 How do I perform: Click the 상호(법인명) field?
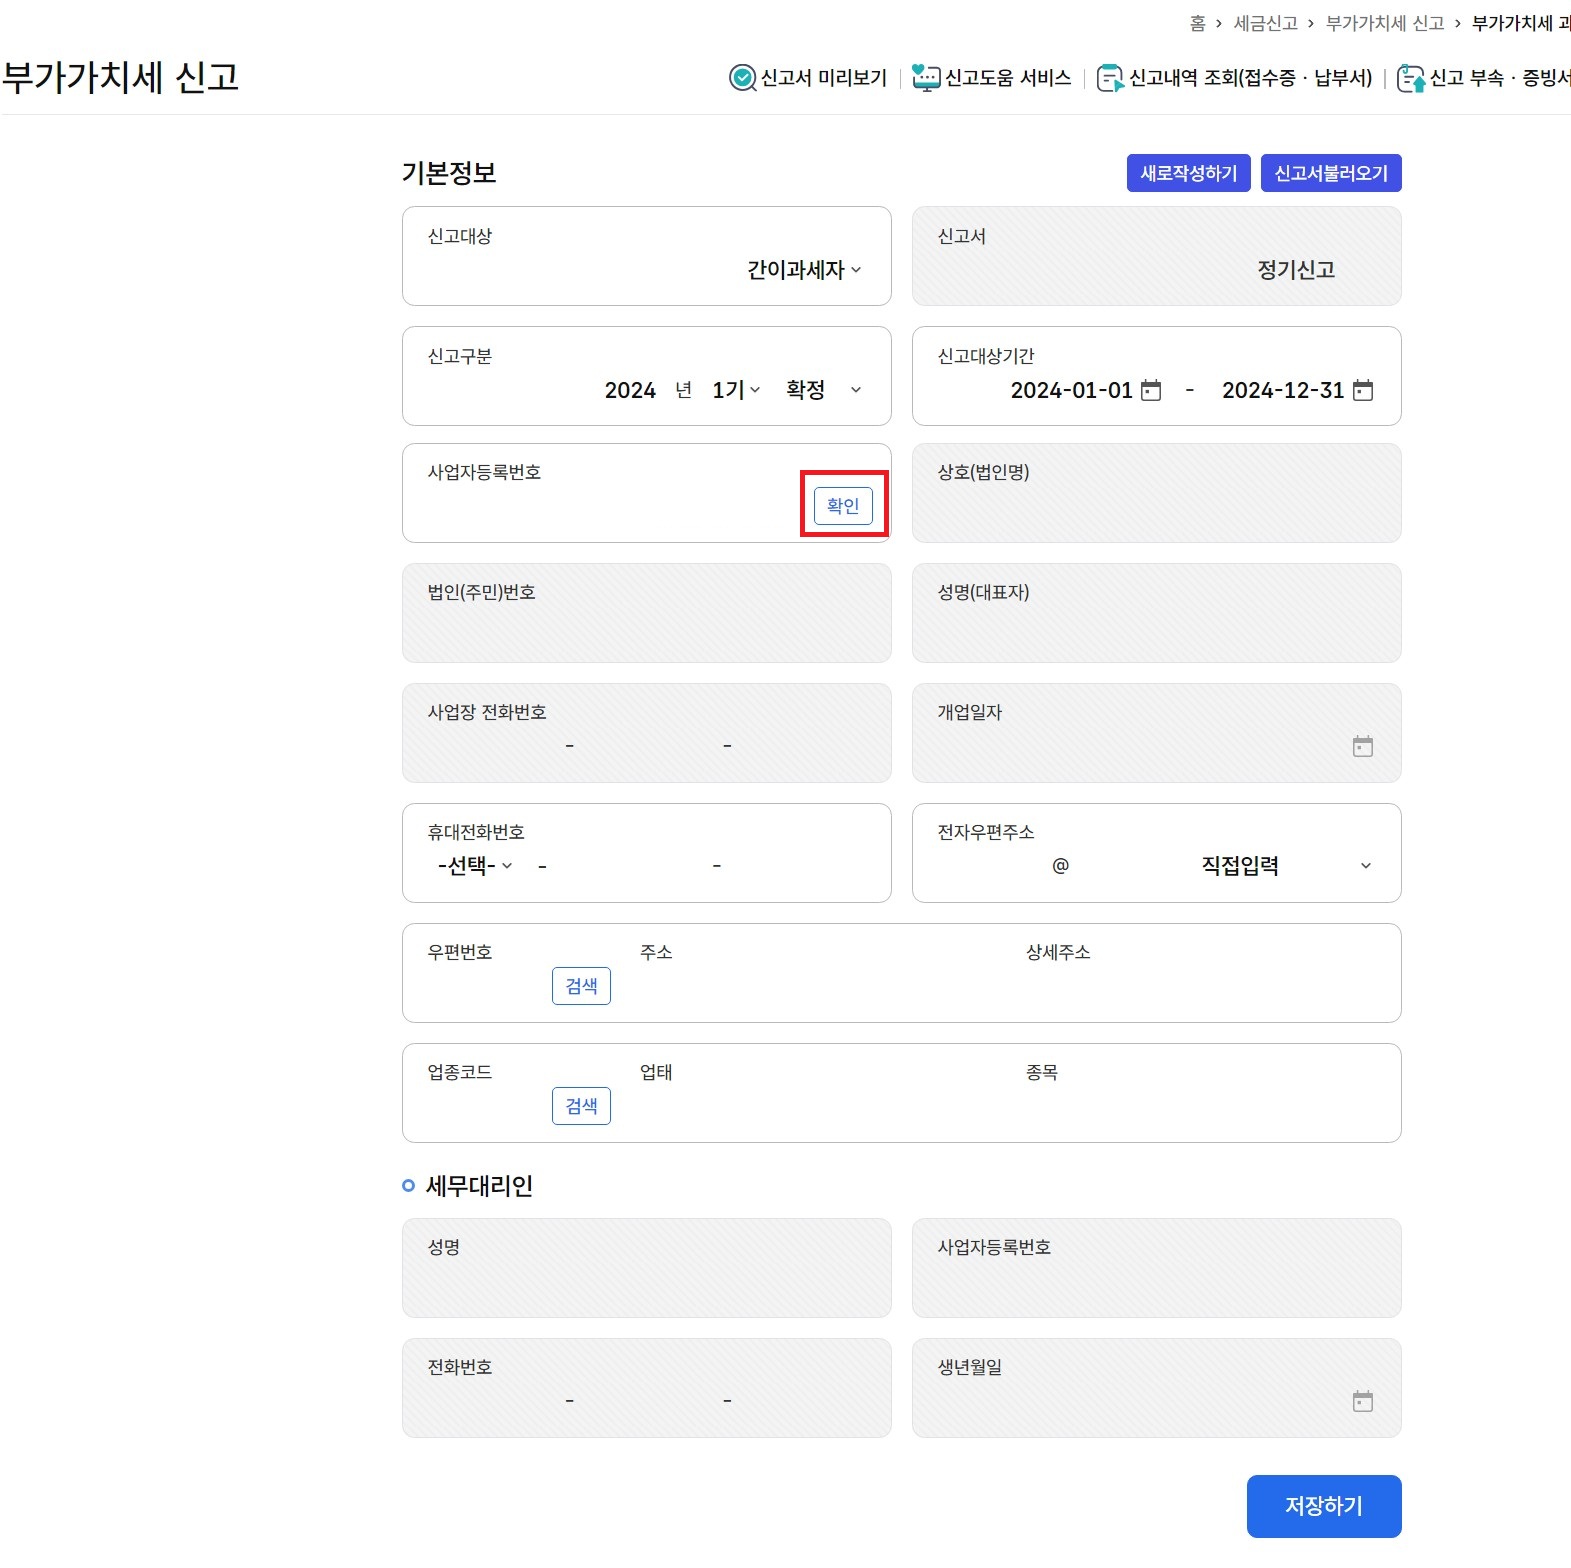click(x=1157, y=493)
